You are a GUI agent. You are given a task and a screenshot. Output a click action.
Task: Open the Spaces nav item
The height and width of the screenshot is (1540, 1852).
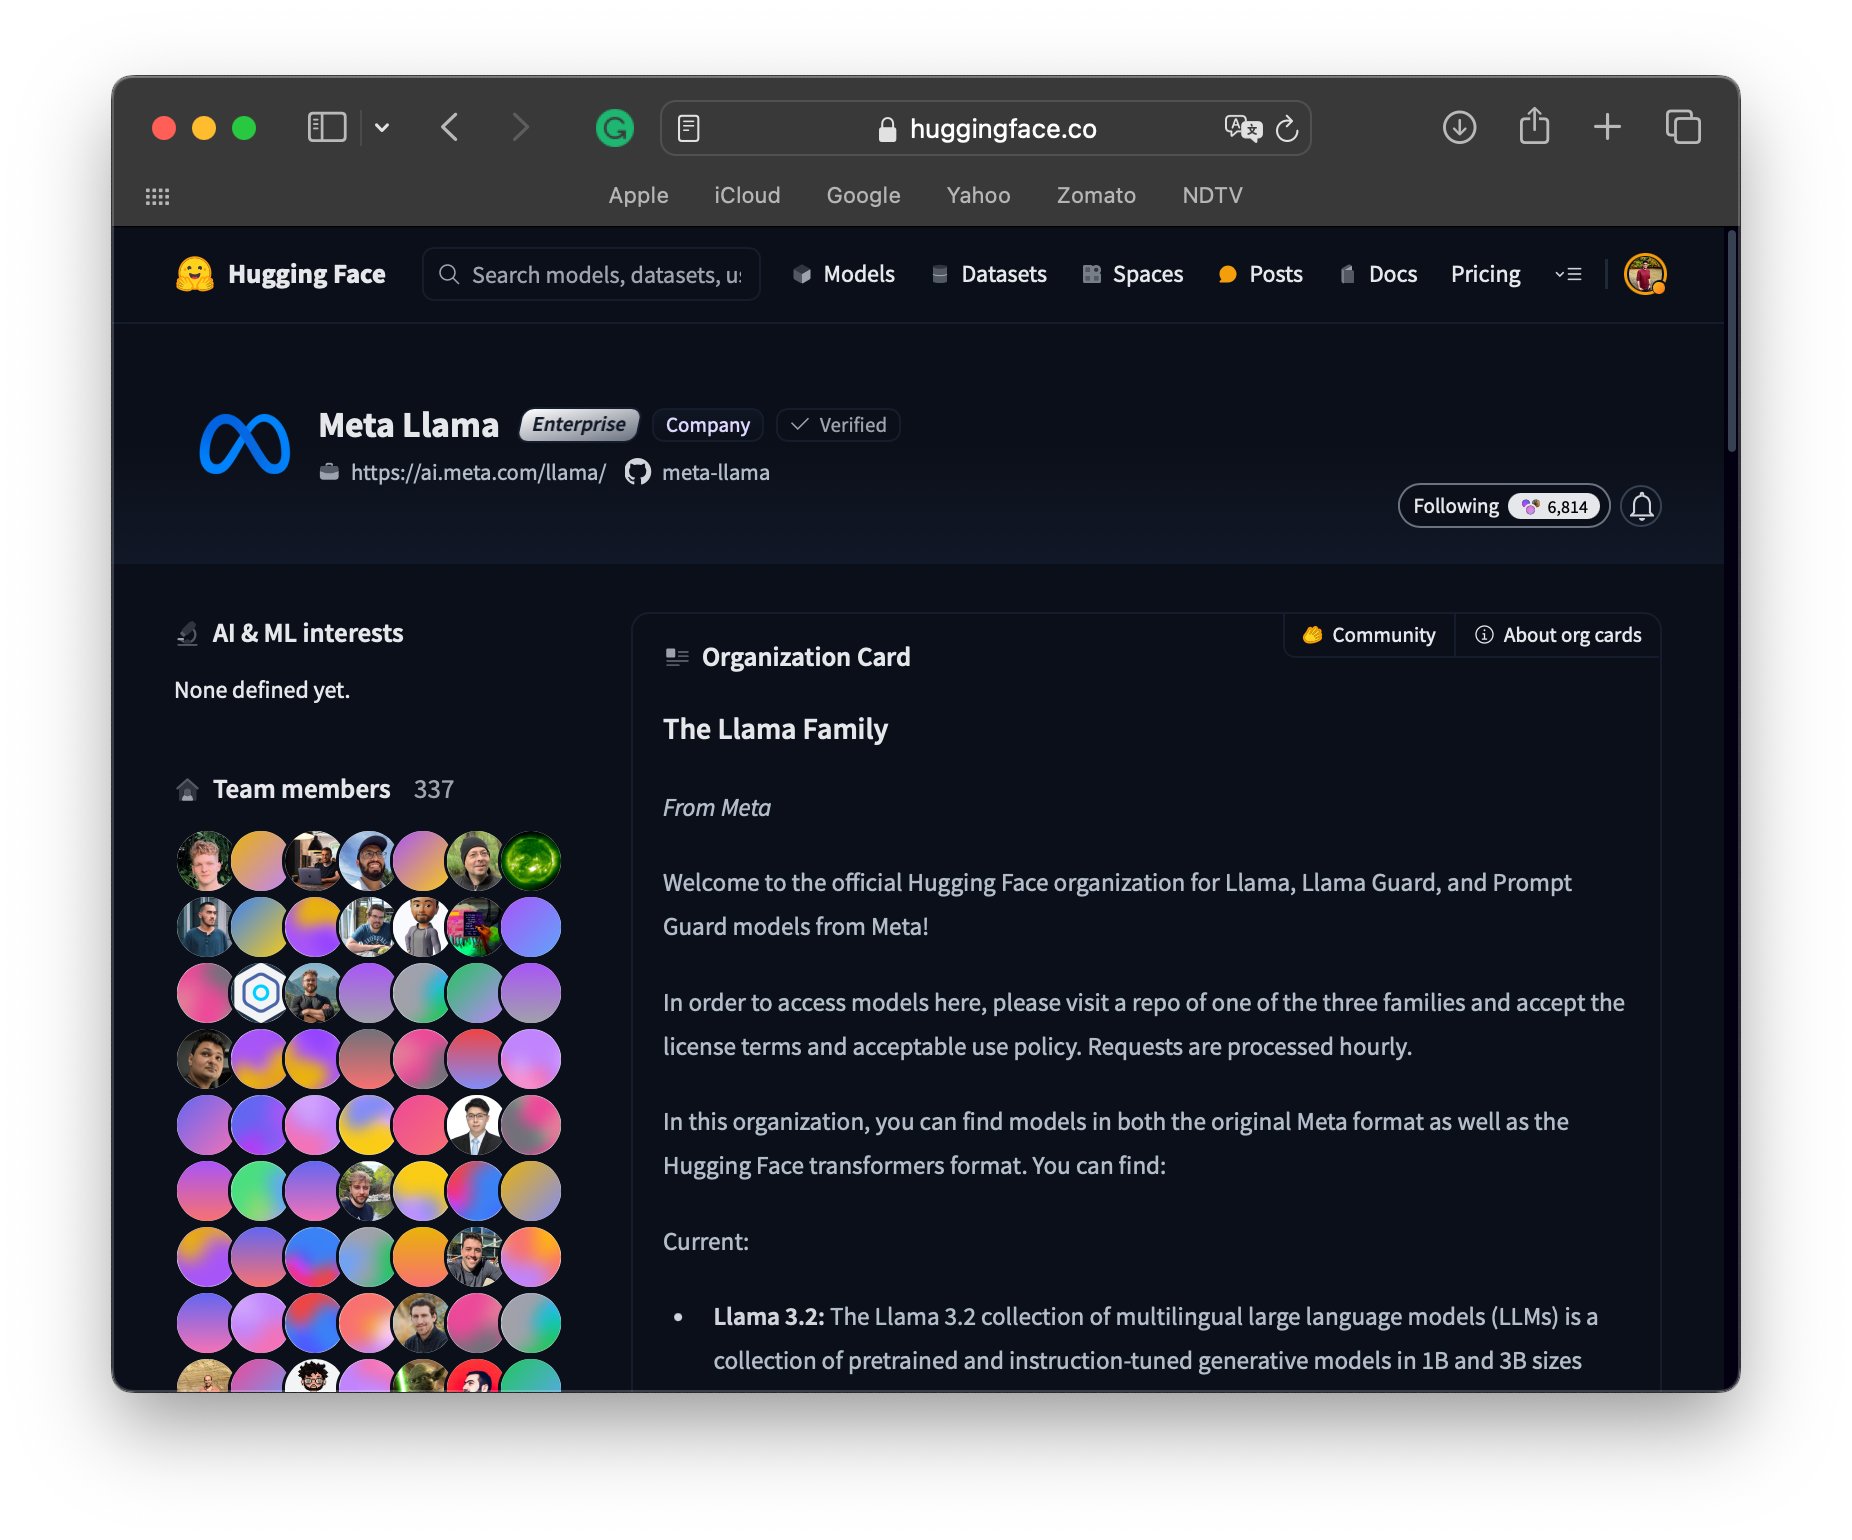point(1133,274)
